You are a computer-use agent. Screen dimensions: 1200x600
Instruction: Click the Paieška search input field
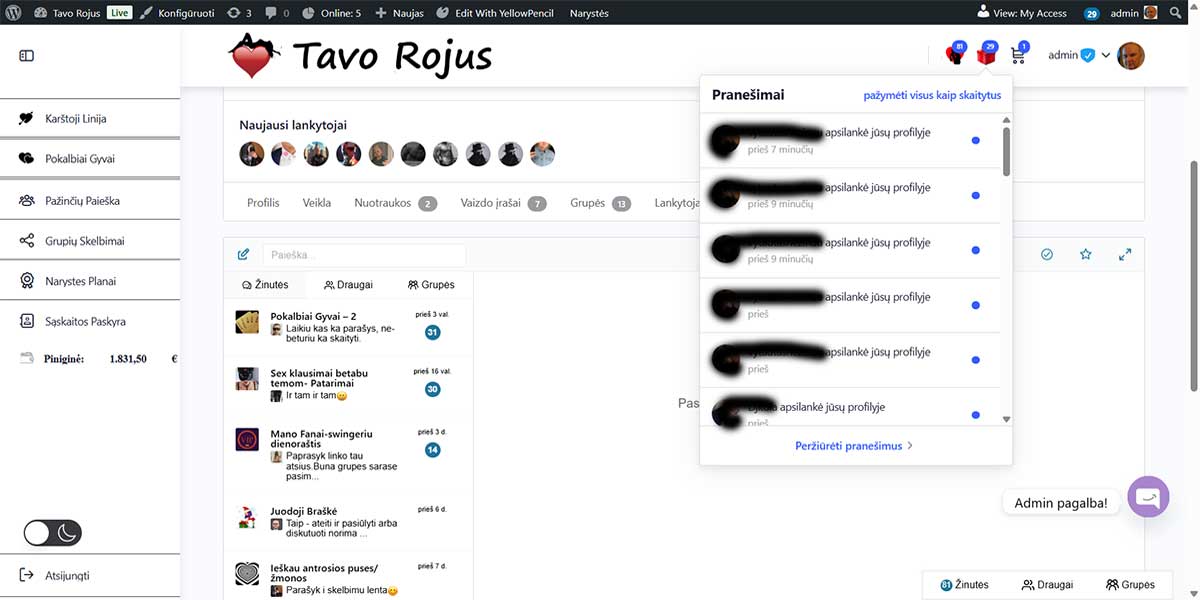tap(364, 255)
